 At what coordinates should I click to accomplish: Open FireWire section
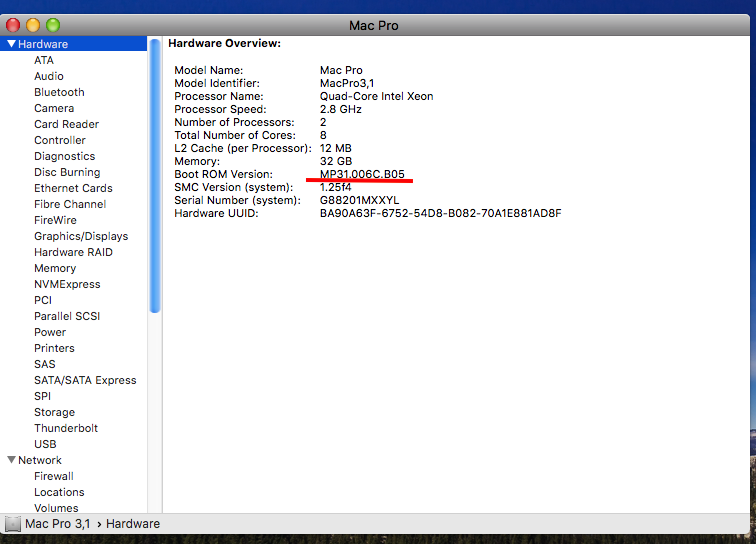click(55, 220)
